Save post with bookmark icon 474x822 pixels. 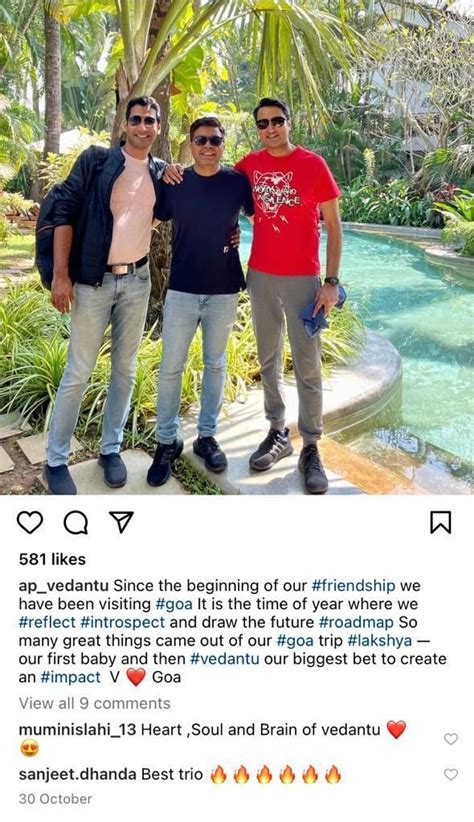[440, 522]
